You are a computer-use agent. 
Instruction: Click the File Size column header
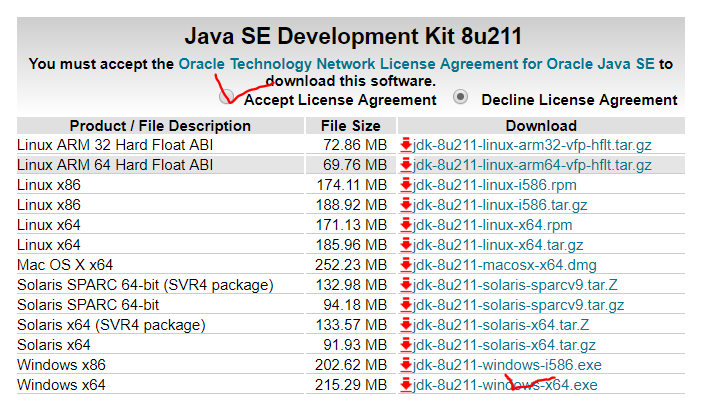351,126
